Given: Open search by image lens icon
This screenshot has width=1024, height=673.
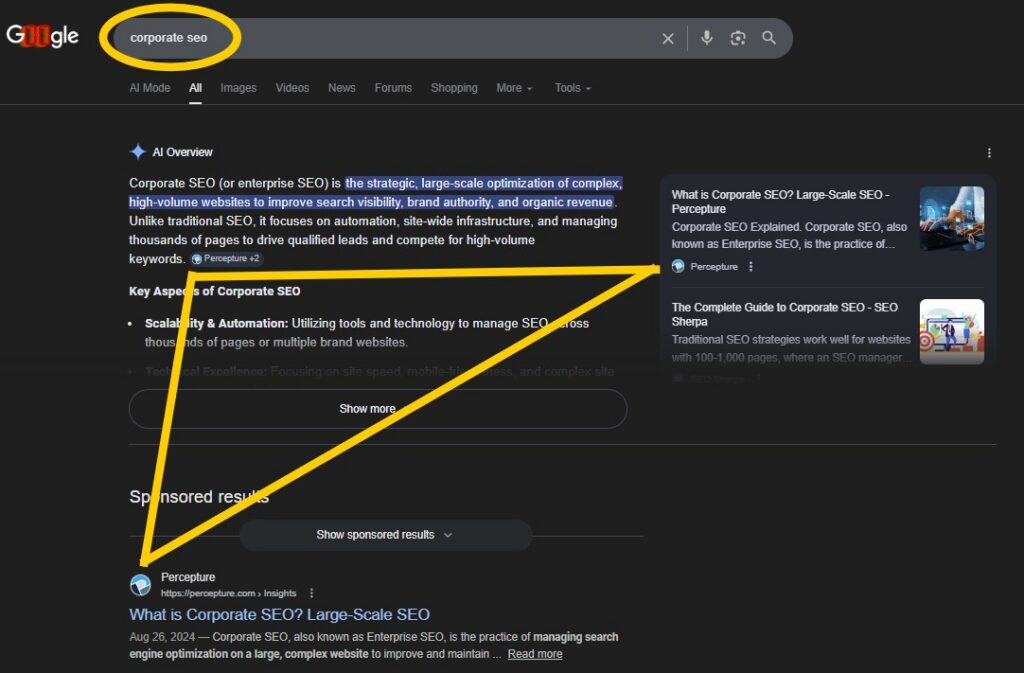Looking at the screenshot, I should coord(738,38).
